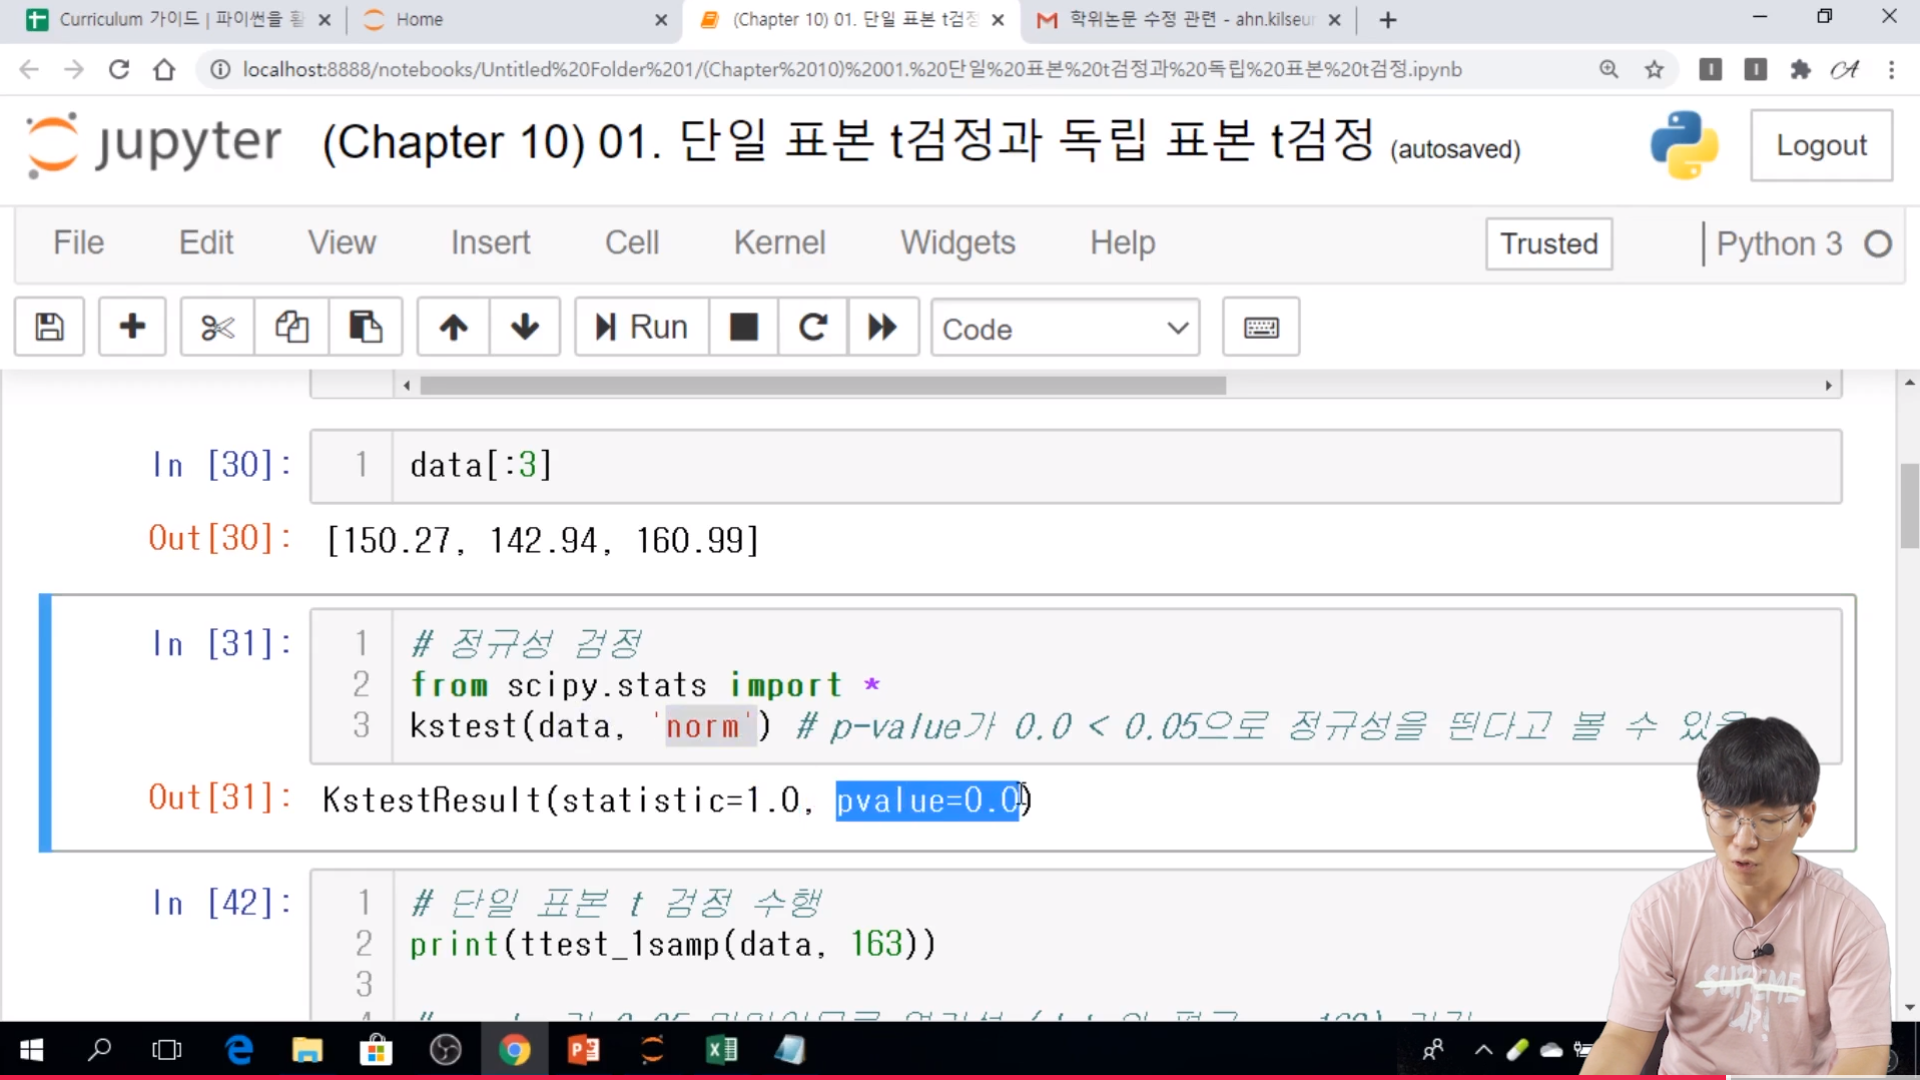The width and height of the screenshot is (1920, 1080).
Task: Paste cells below using the clipboard icon
Action: pos(365,327)
